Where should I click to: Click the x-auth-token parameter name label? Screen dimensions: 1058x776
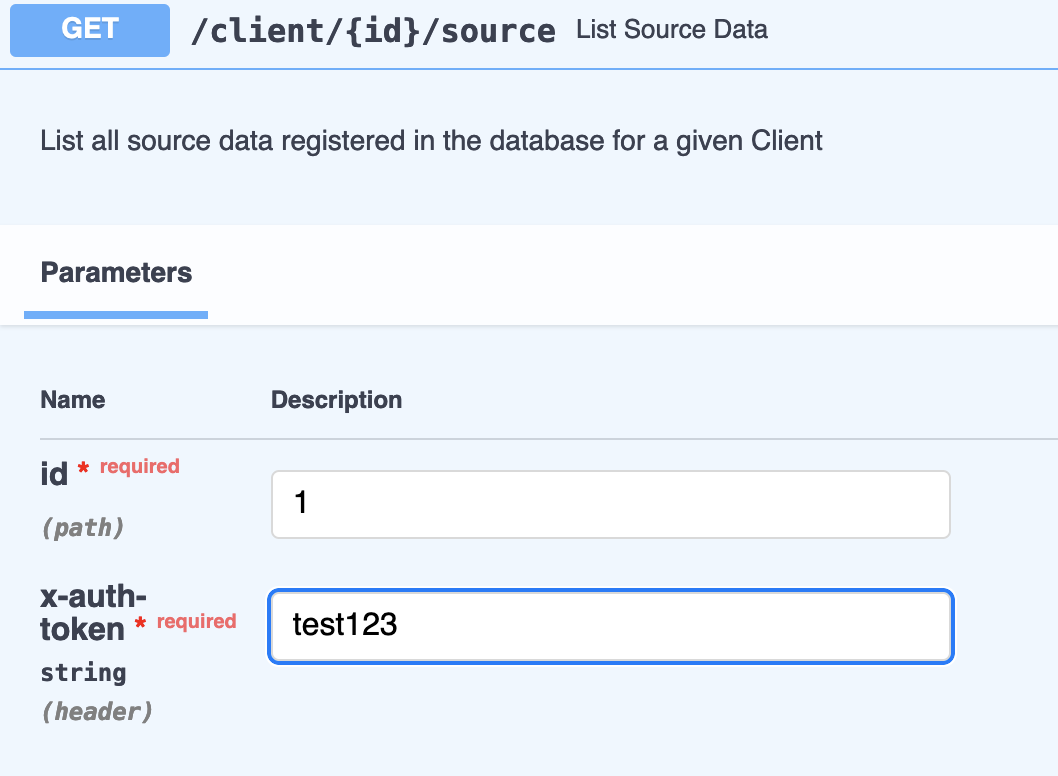pos(93,613)
